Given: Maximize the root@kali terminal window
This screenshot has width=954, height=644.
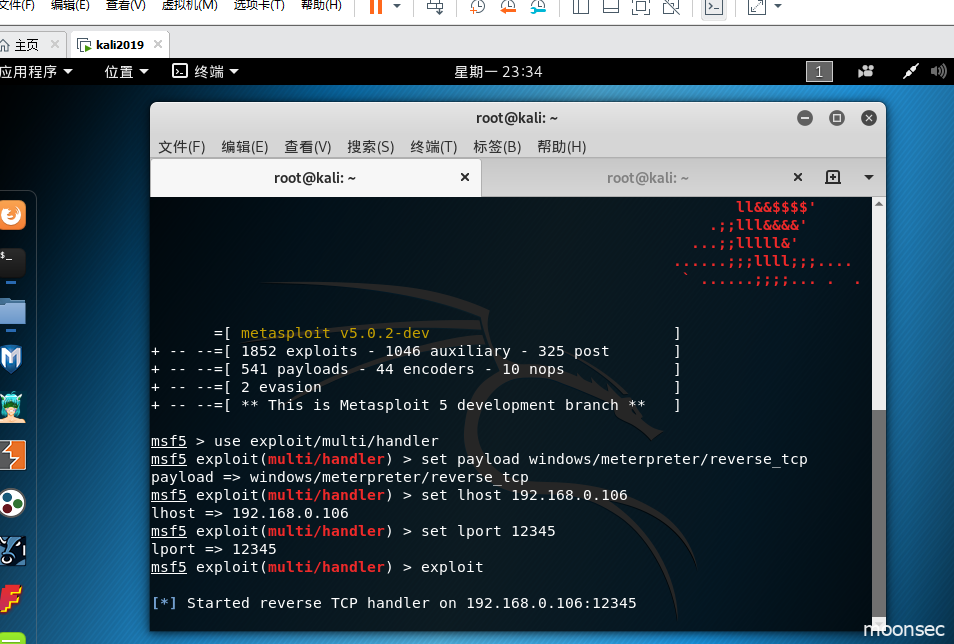Looking at the screenshot, I should pyautogui.click(x=837, y=118).
